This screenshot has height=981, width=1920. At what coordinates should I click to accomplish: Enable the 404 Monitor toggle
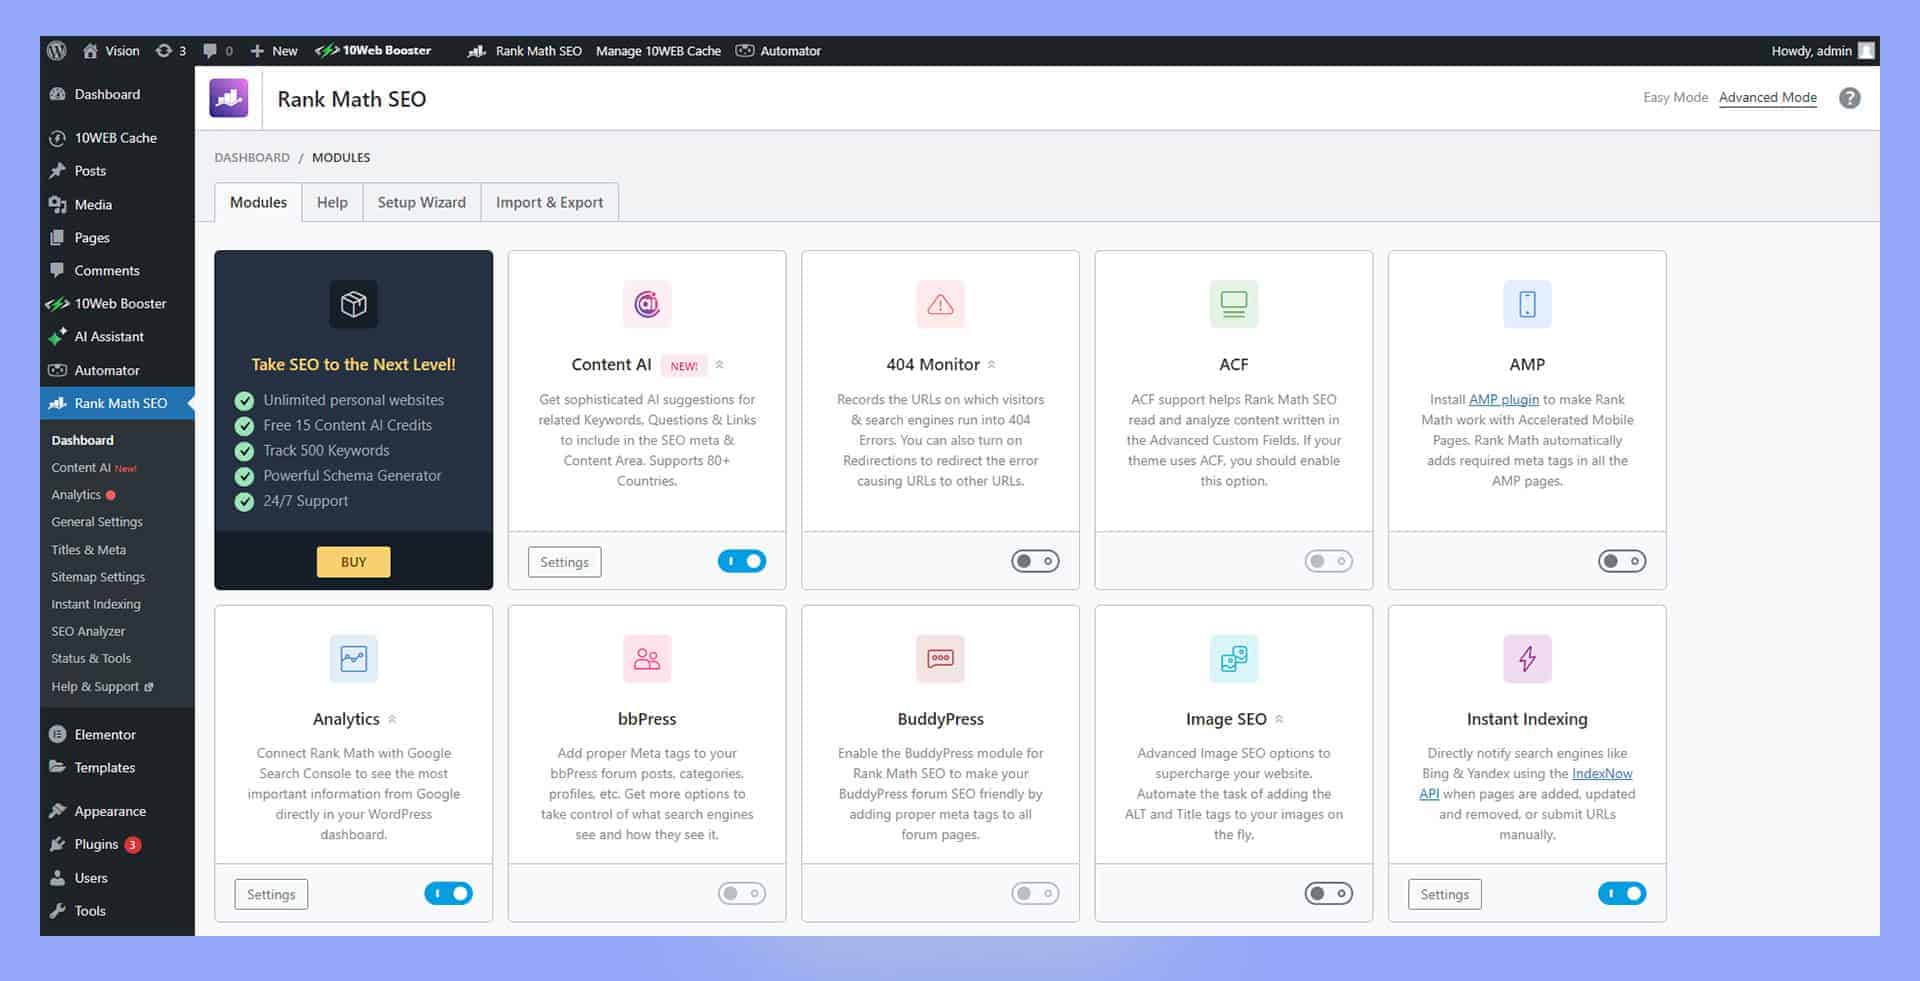1035,561
